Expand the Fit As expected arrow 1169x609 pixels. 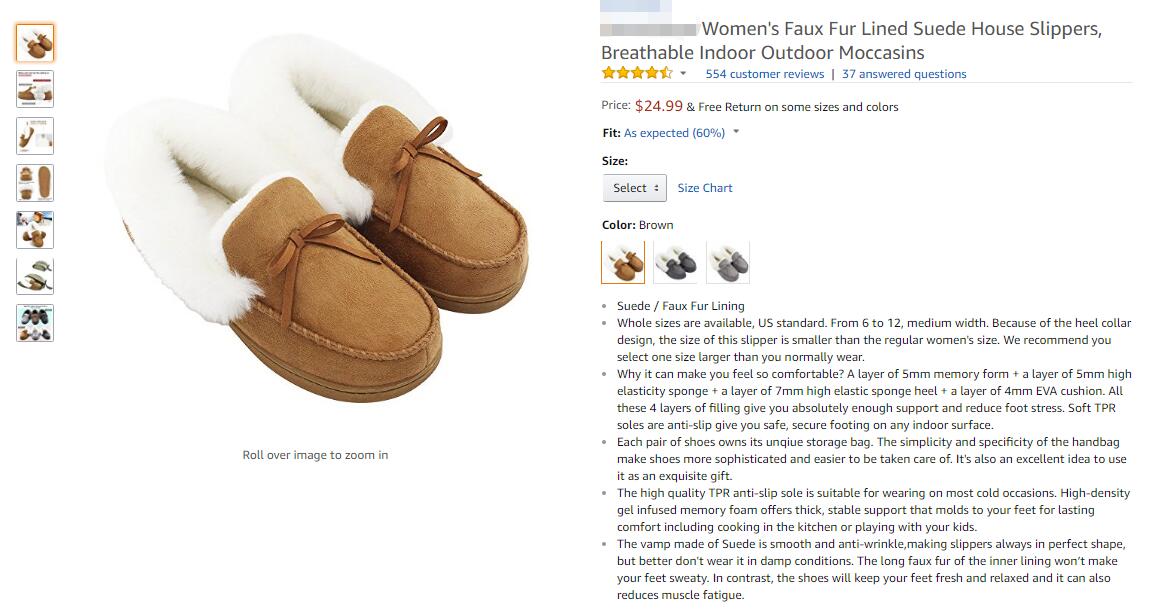(x=736, y=132)
